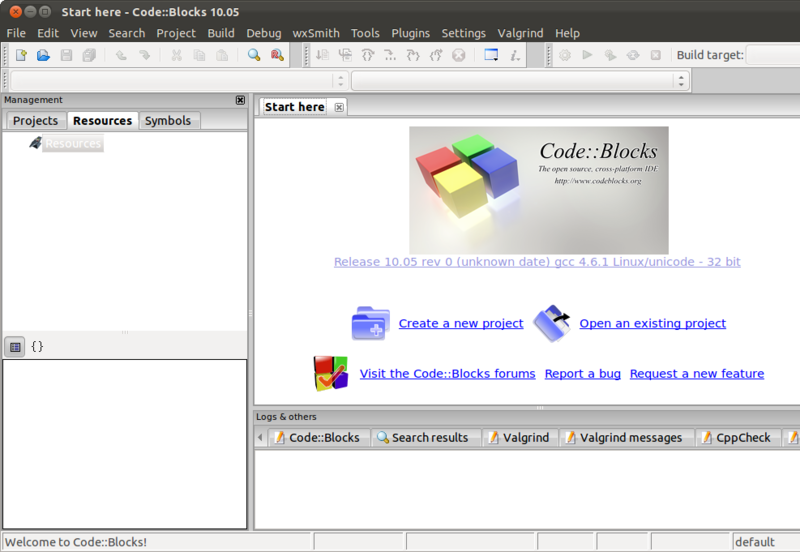This screenshot has height=552, width=800.
Task: Open the Settings menu
Action: tap(463, 33)
